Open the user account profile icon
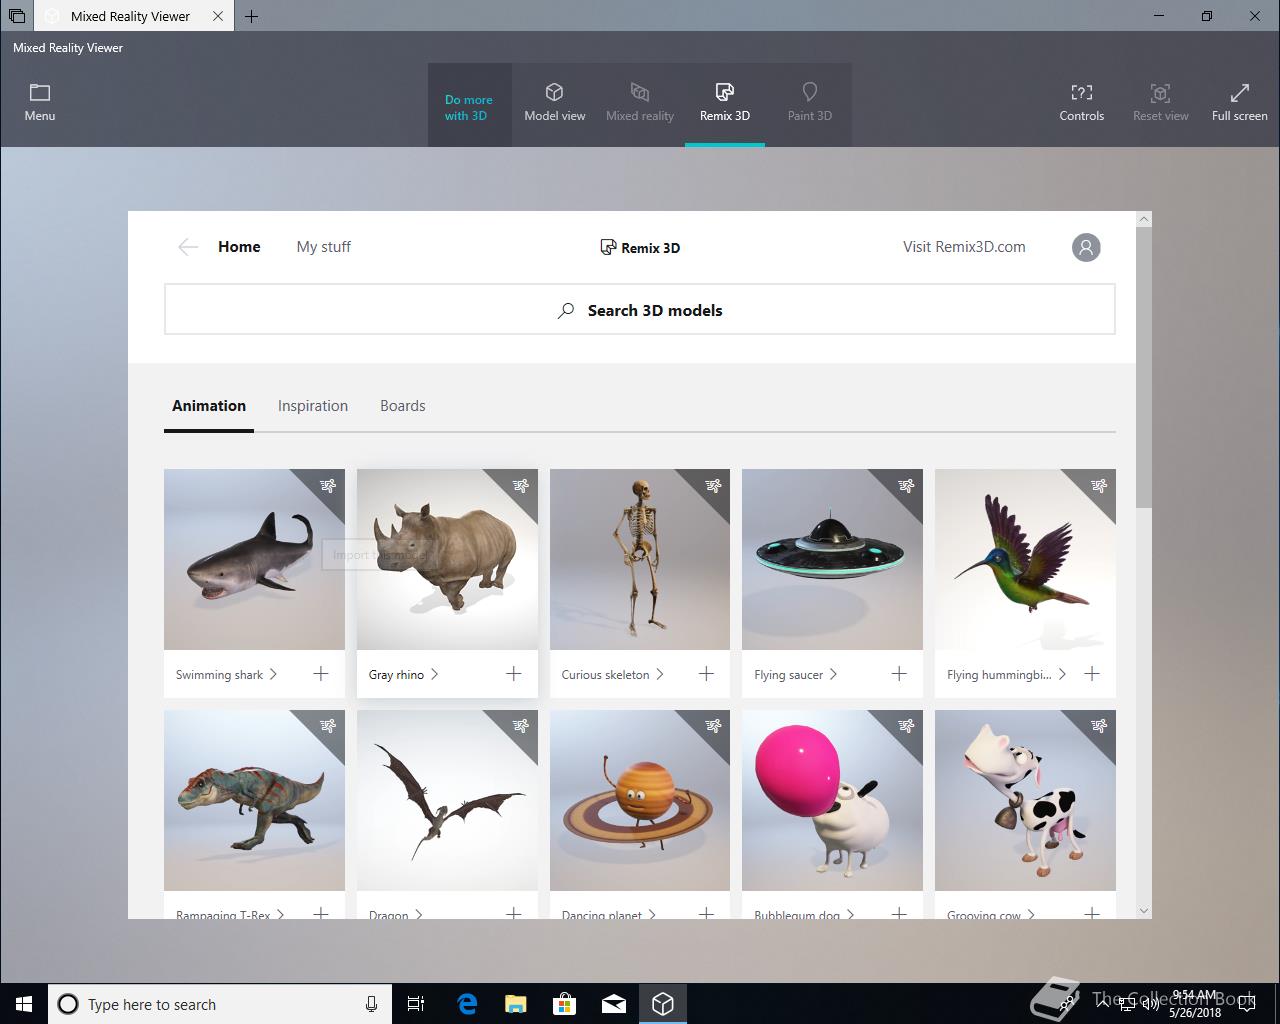Image resolution: width=1280 pixels, height=1024 pixels. [x=1086, y=247]
